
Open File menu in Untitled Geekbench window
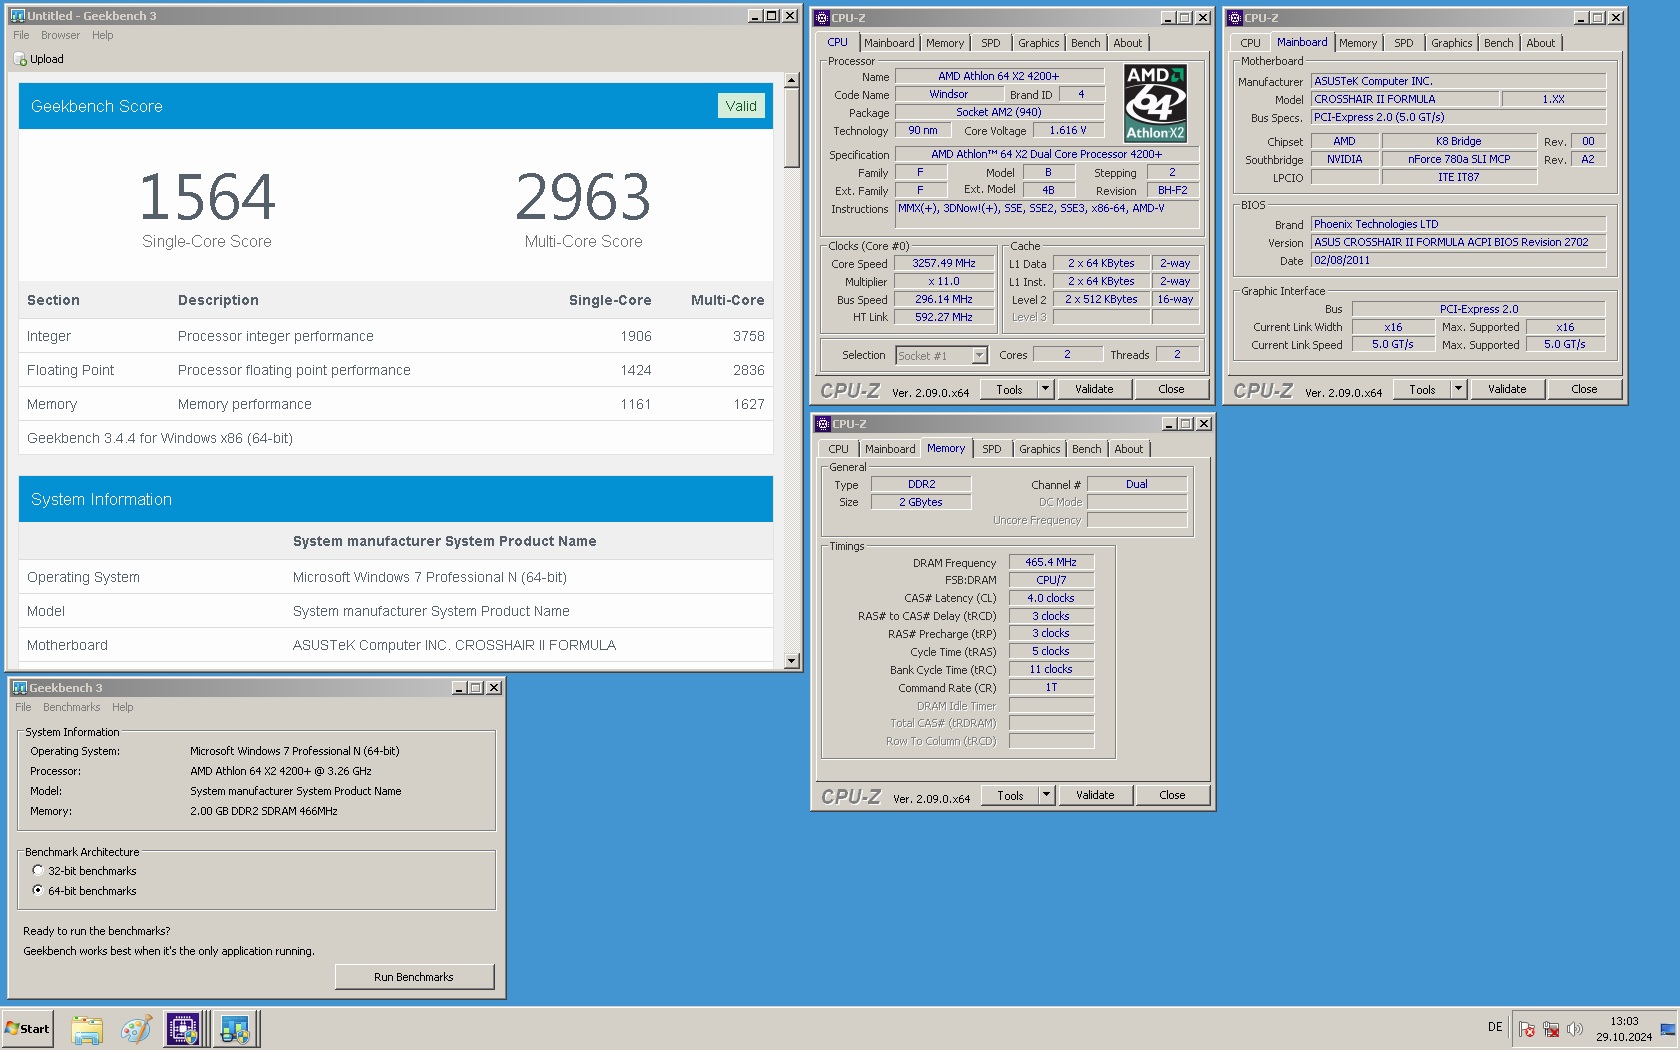21,35
